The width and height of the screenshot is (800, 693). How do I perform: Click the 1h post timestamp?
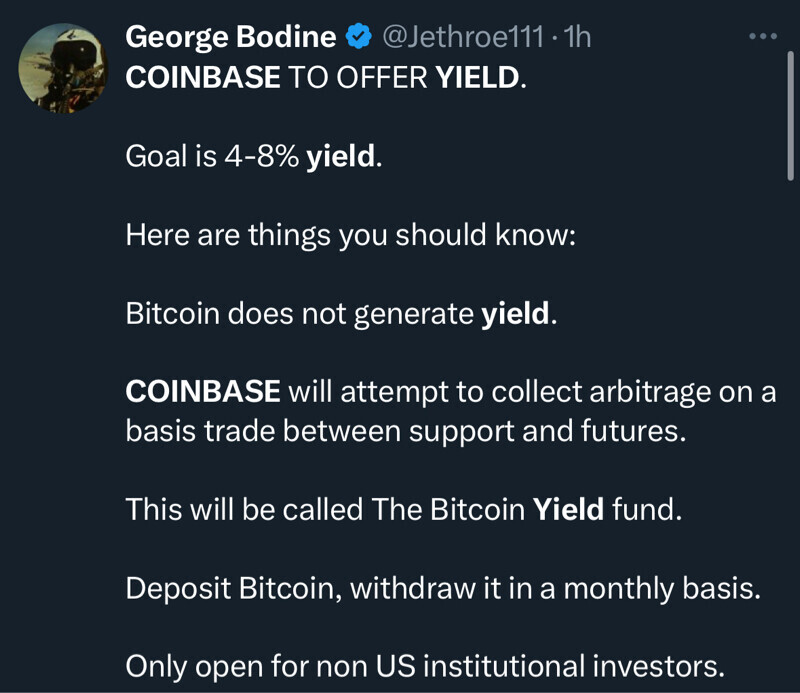[x=579, y=38]
